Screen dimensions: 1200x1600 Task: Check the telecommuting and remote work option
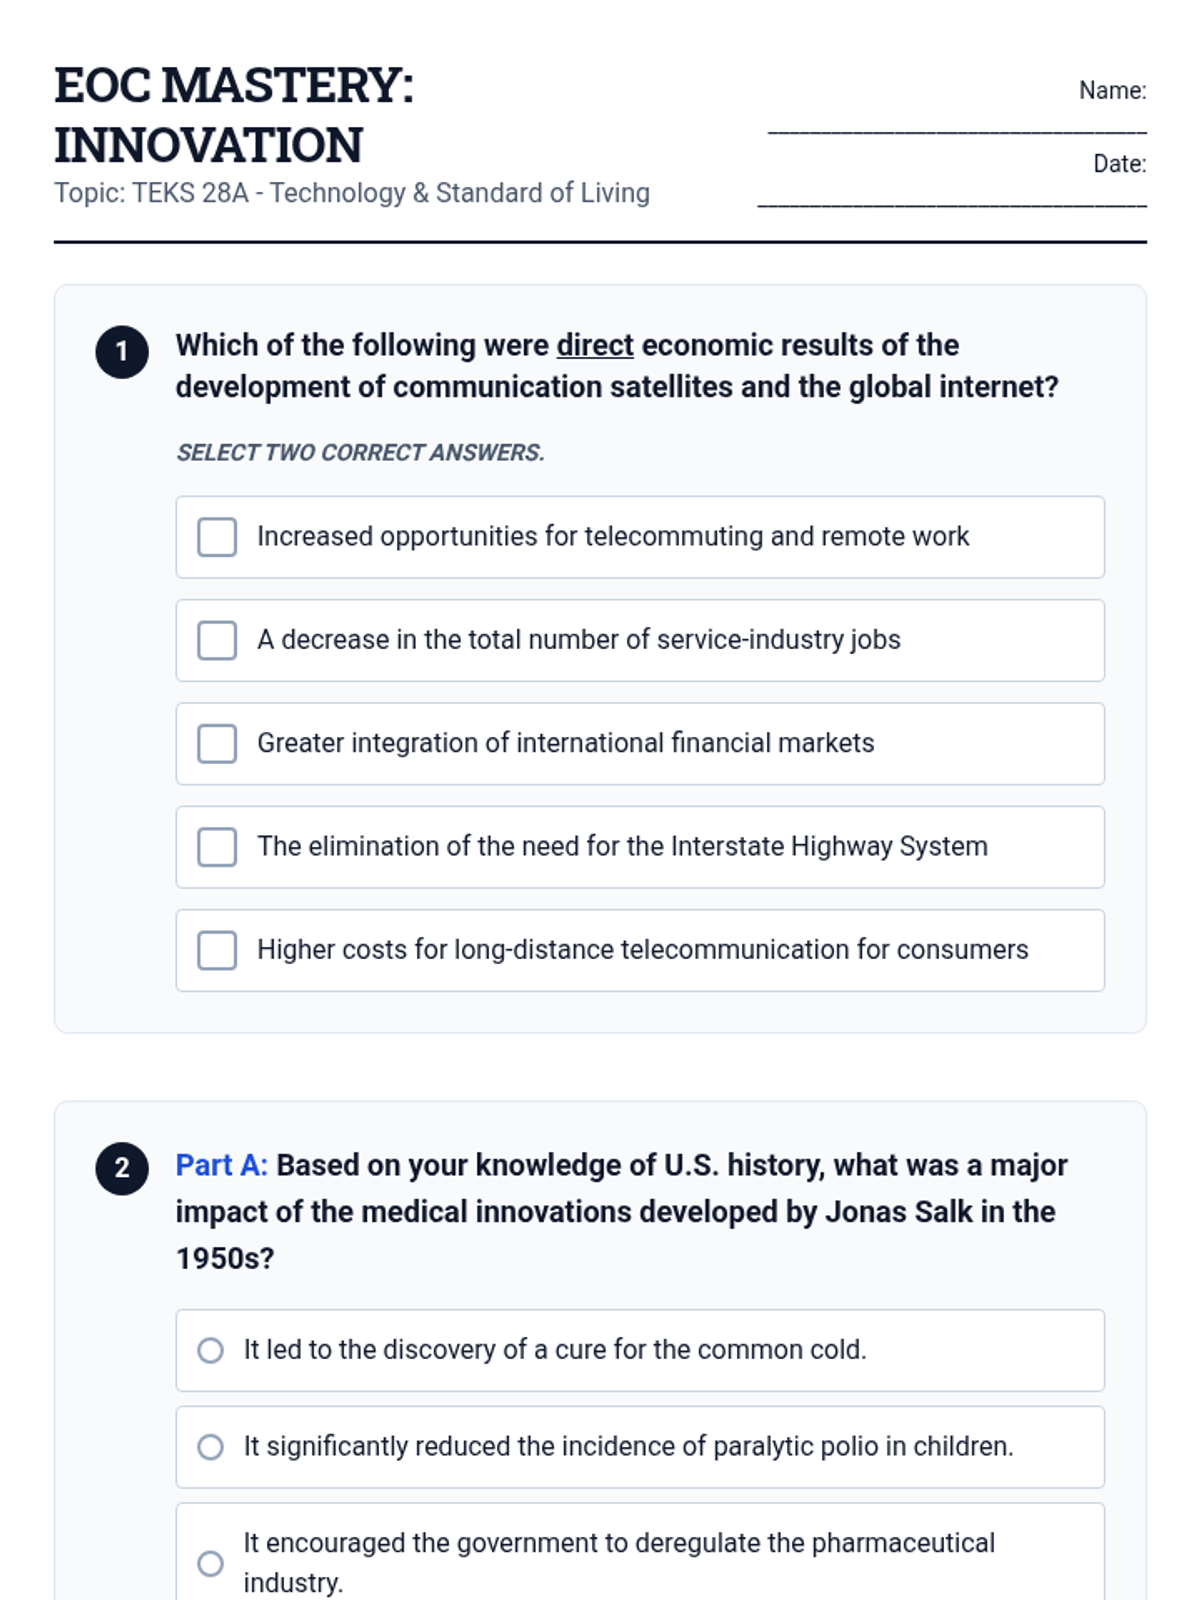pyautogui.click(x=217, y=537)
